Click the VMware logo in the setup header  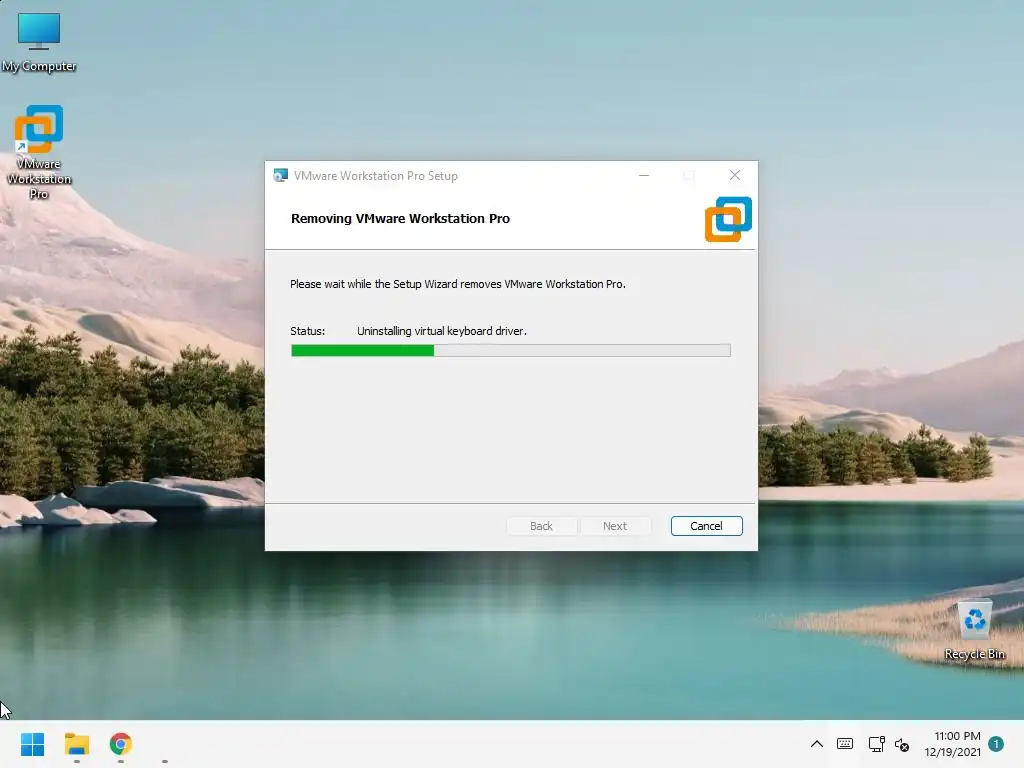[728, 219]
